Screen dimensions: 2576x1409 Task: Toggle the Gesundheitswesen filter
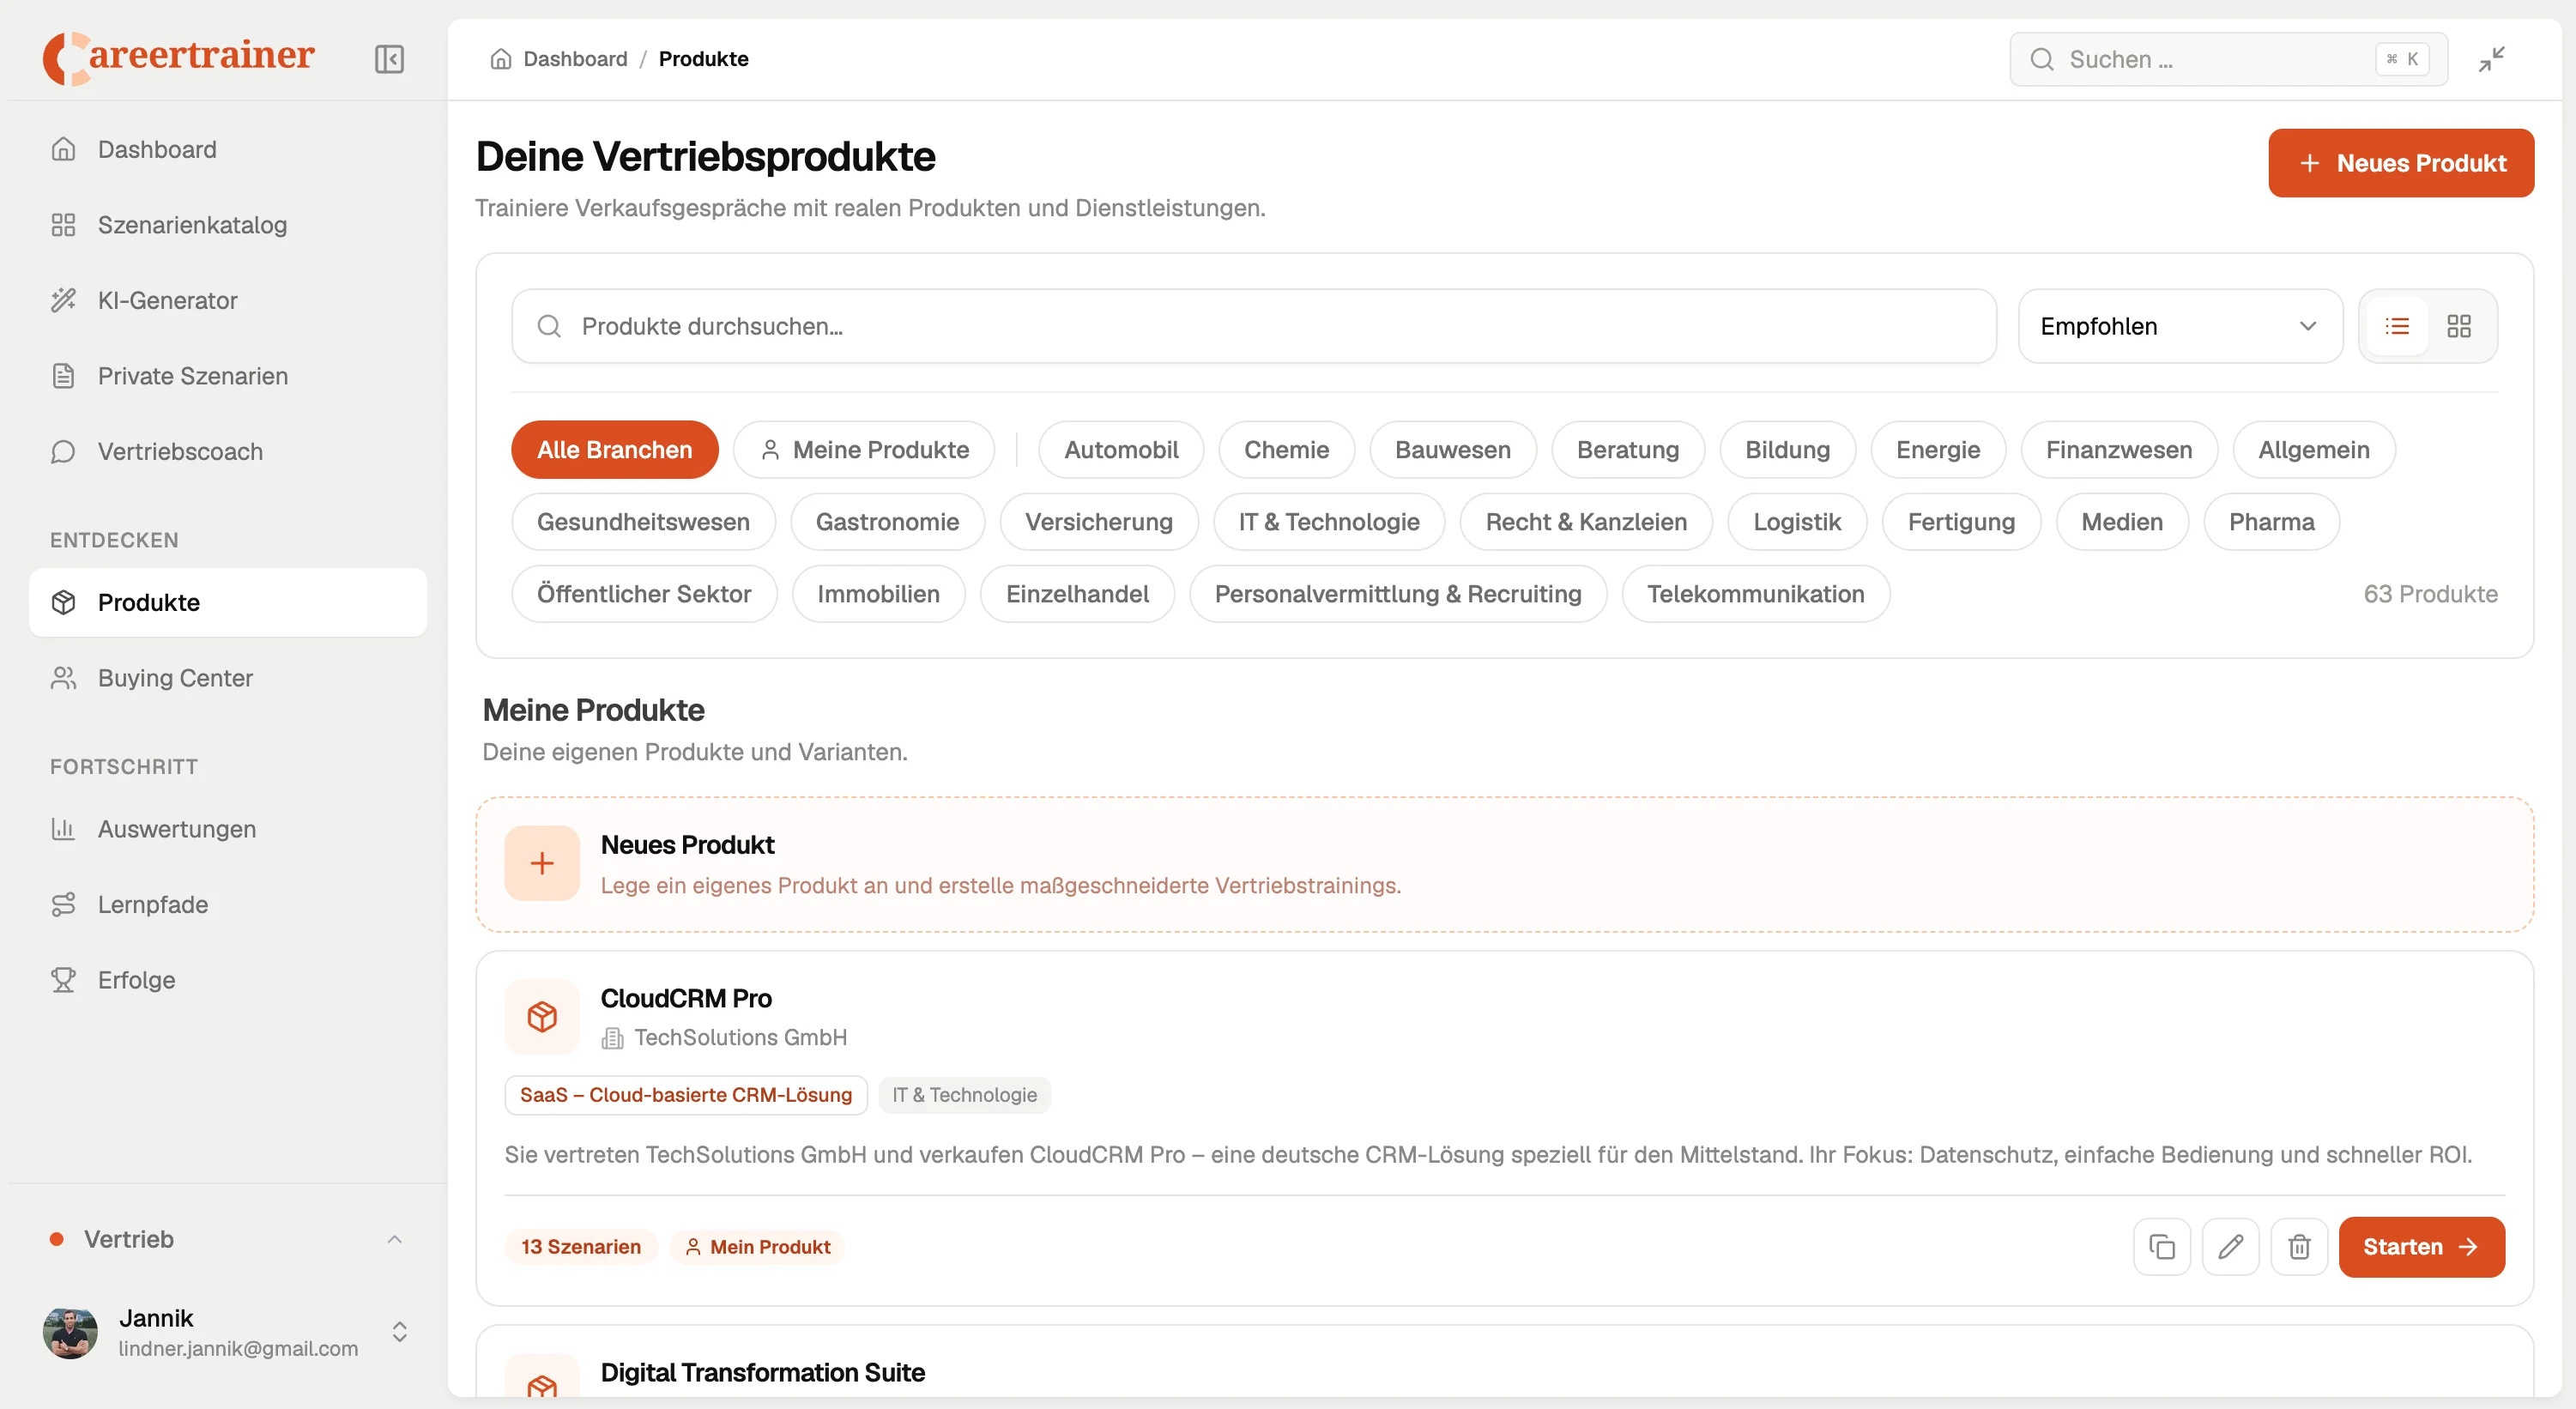(643, 522)
